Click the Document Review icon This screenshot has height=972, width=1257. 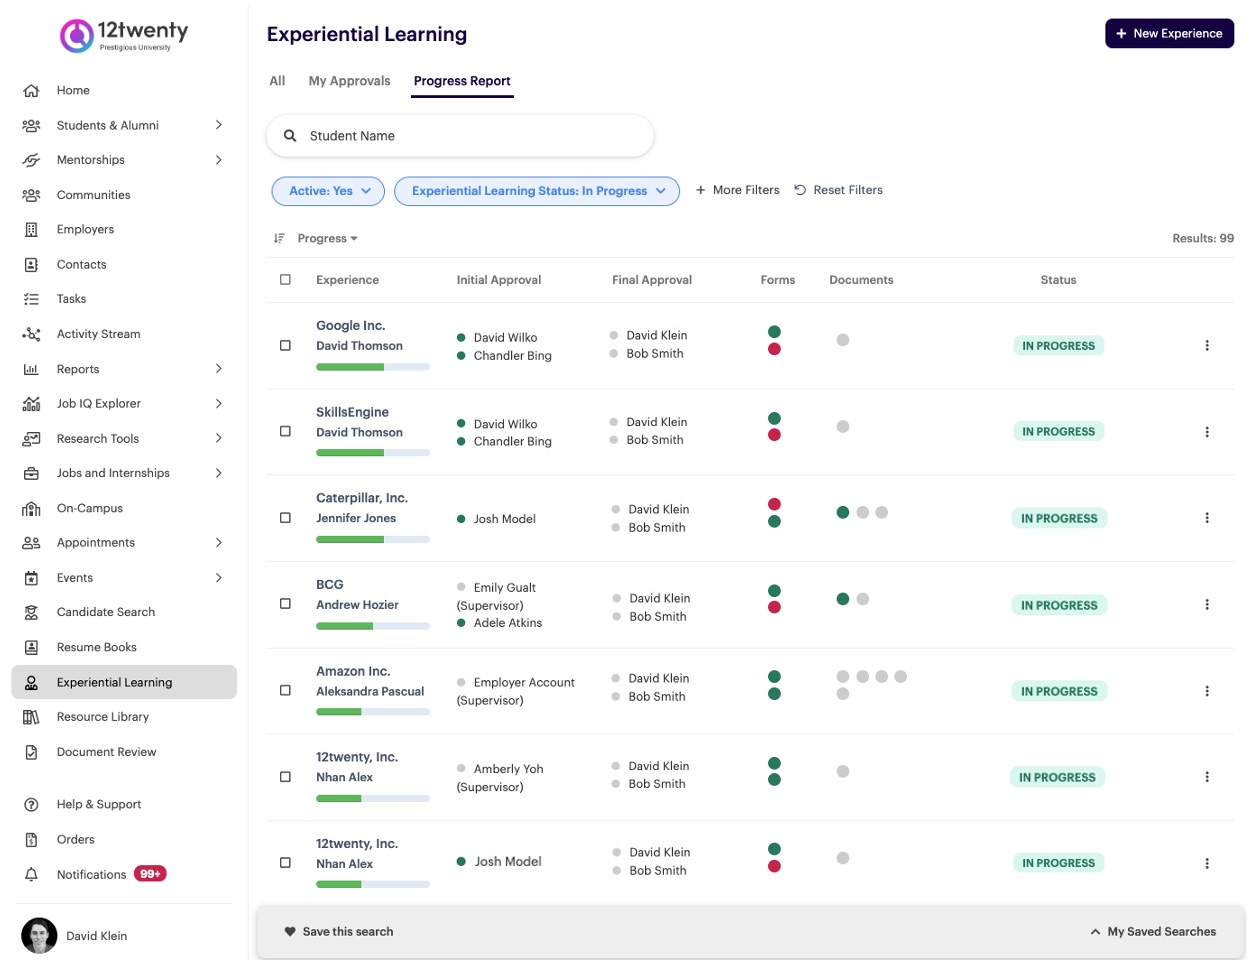pos(31,752)
